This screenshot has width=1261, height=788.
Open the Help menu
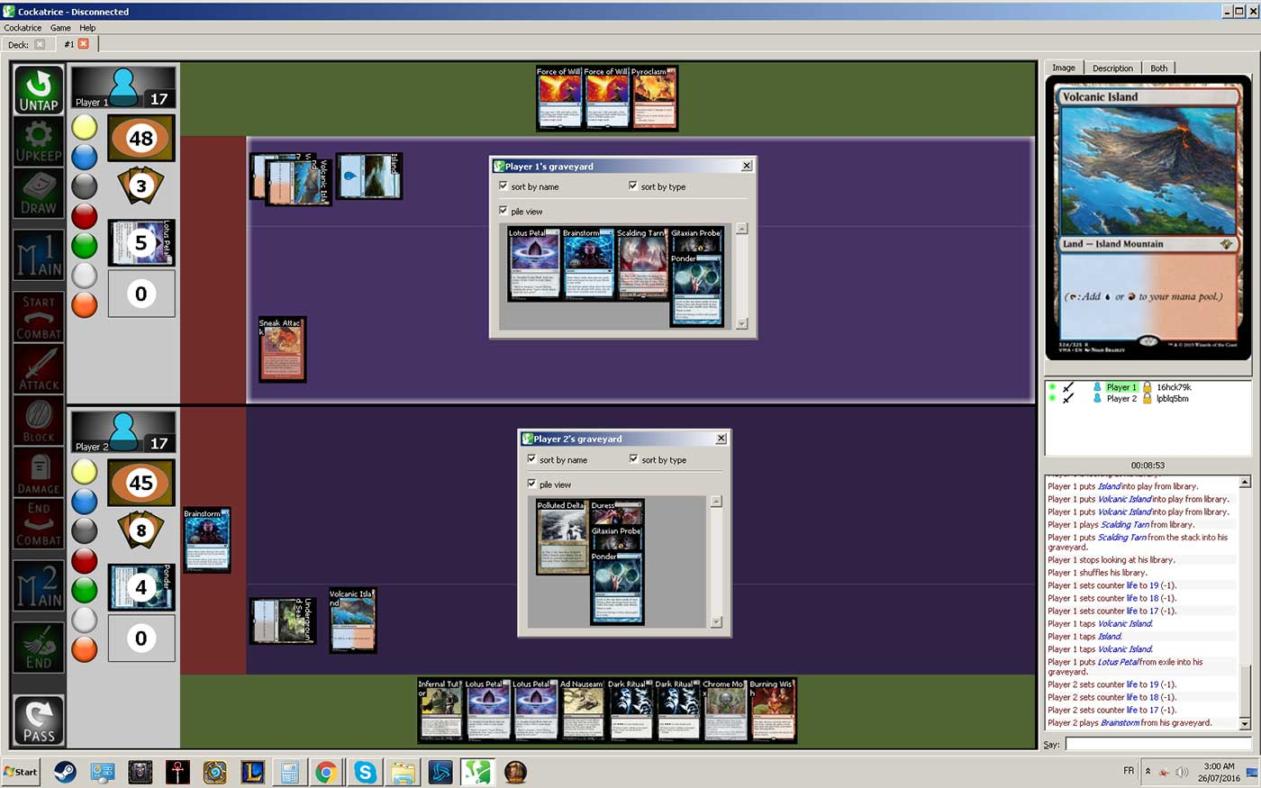click(87, 28)
